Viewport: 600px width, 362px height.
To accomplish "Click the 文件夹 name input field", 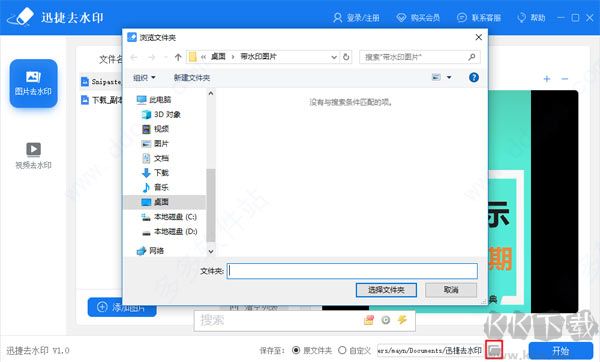I will click(x=352, y=271).
